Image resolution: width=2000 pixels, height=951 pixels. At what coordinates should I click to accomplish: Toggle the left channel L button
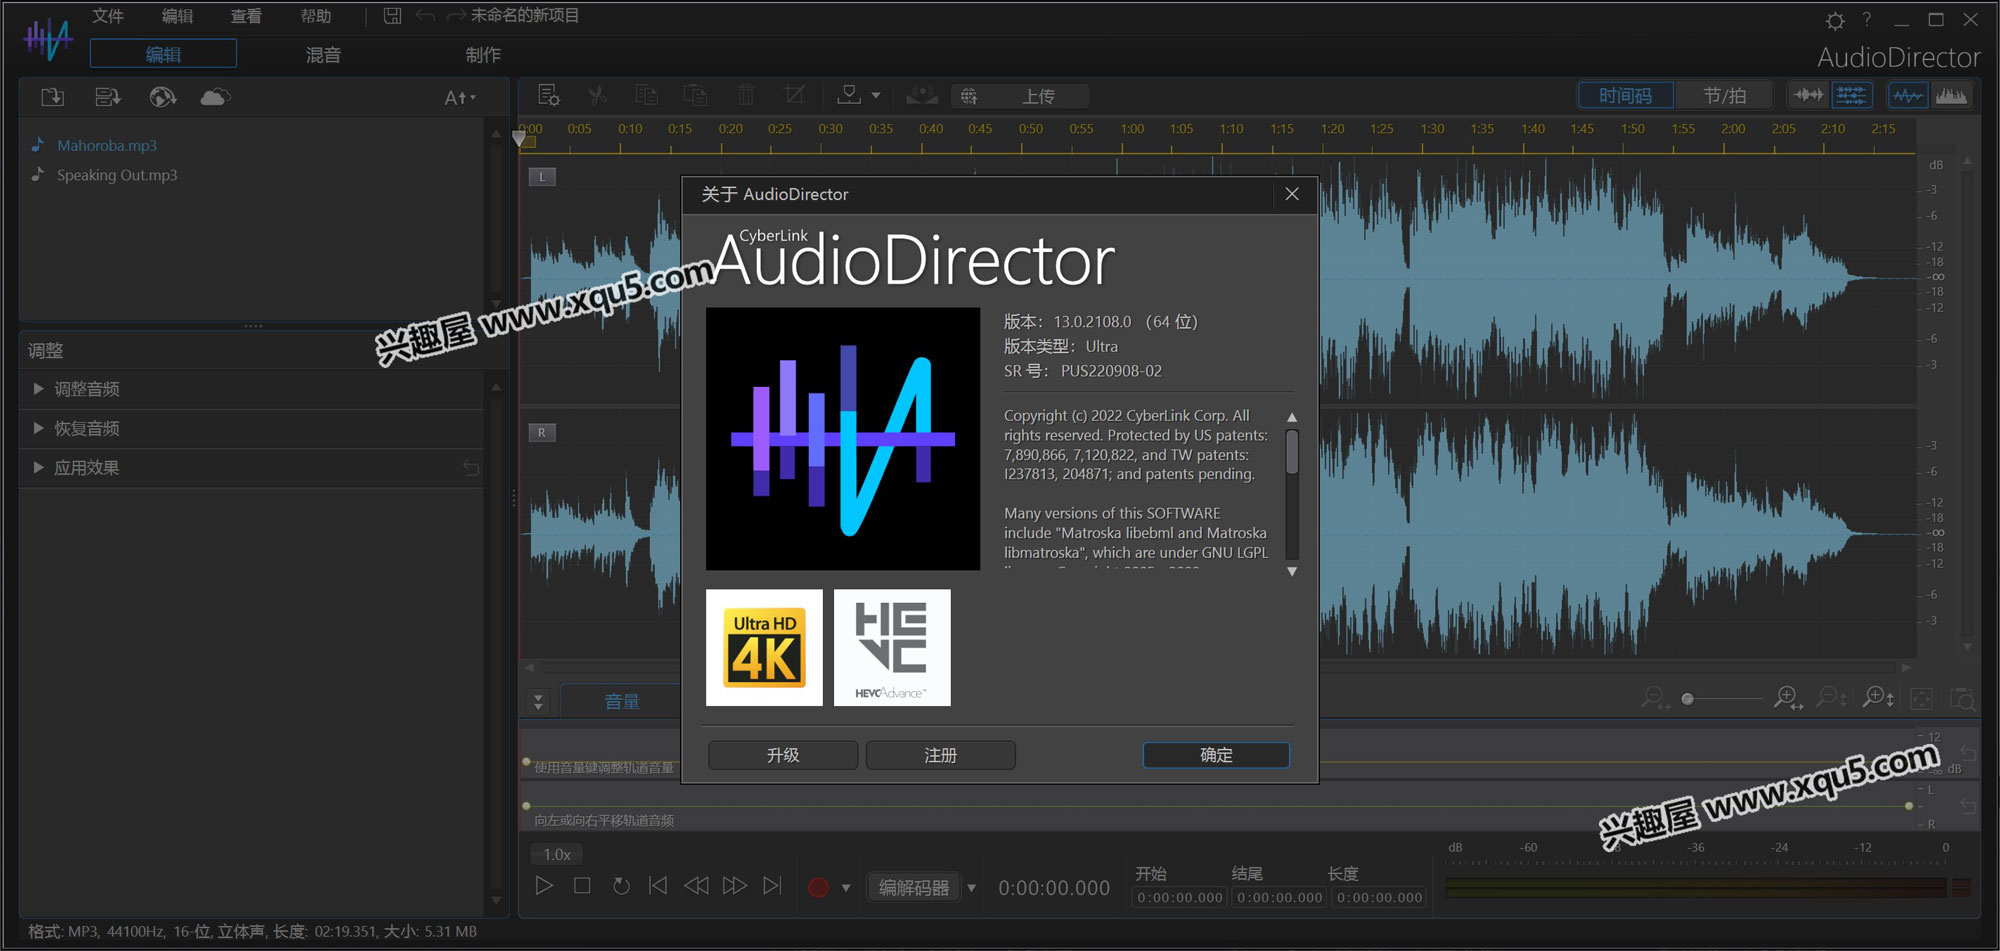(x=542, y=177)
